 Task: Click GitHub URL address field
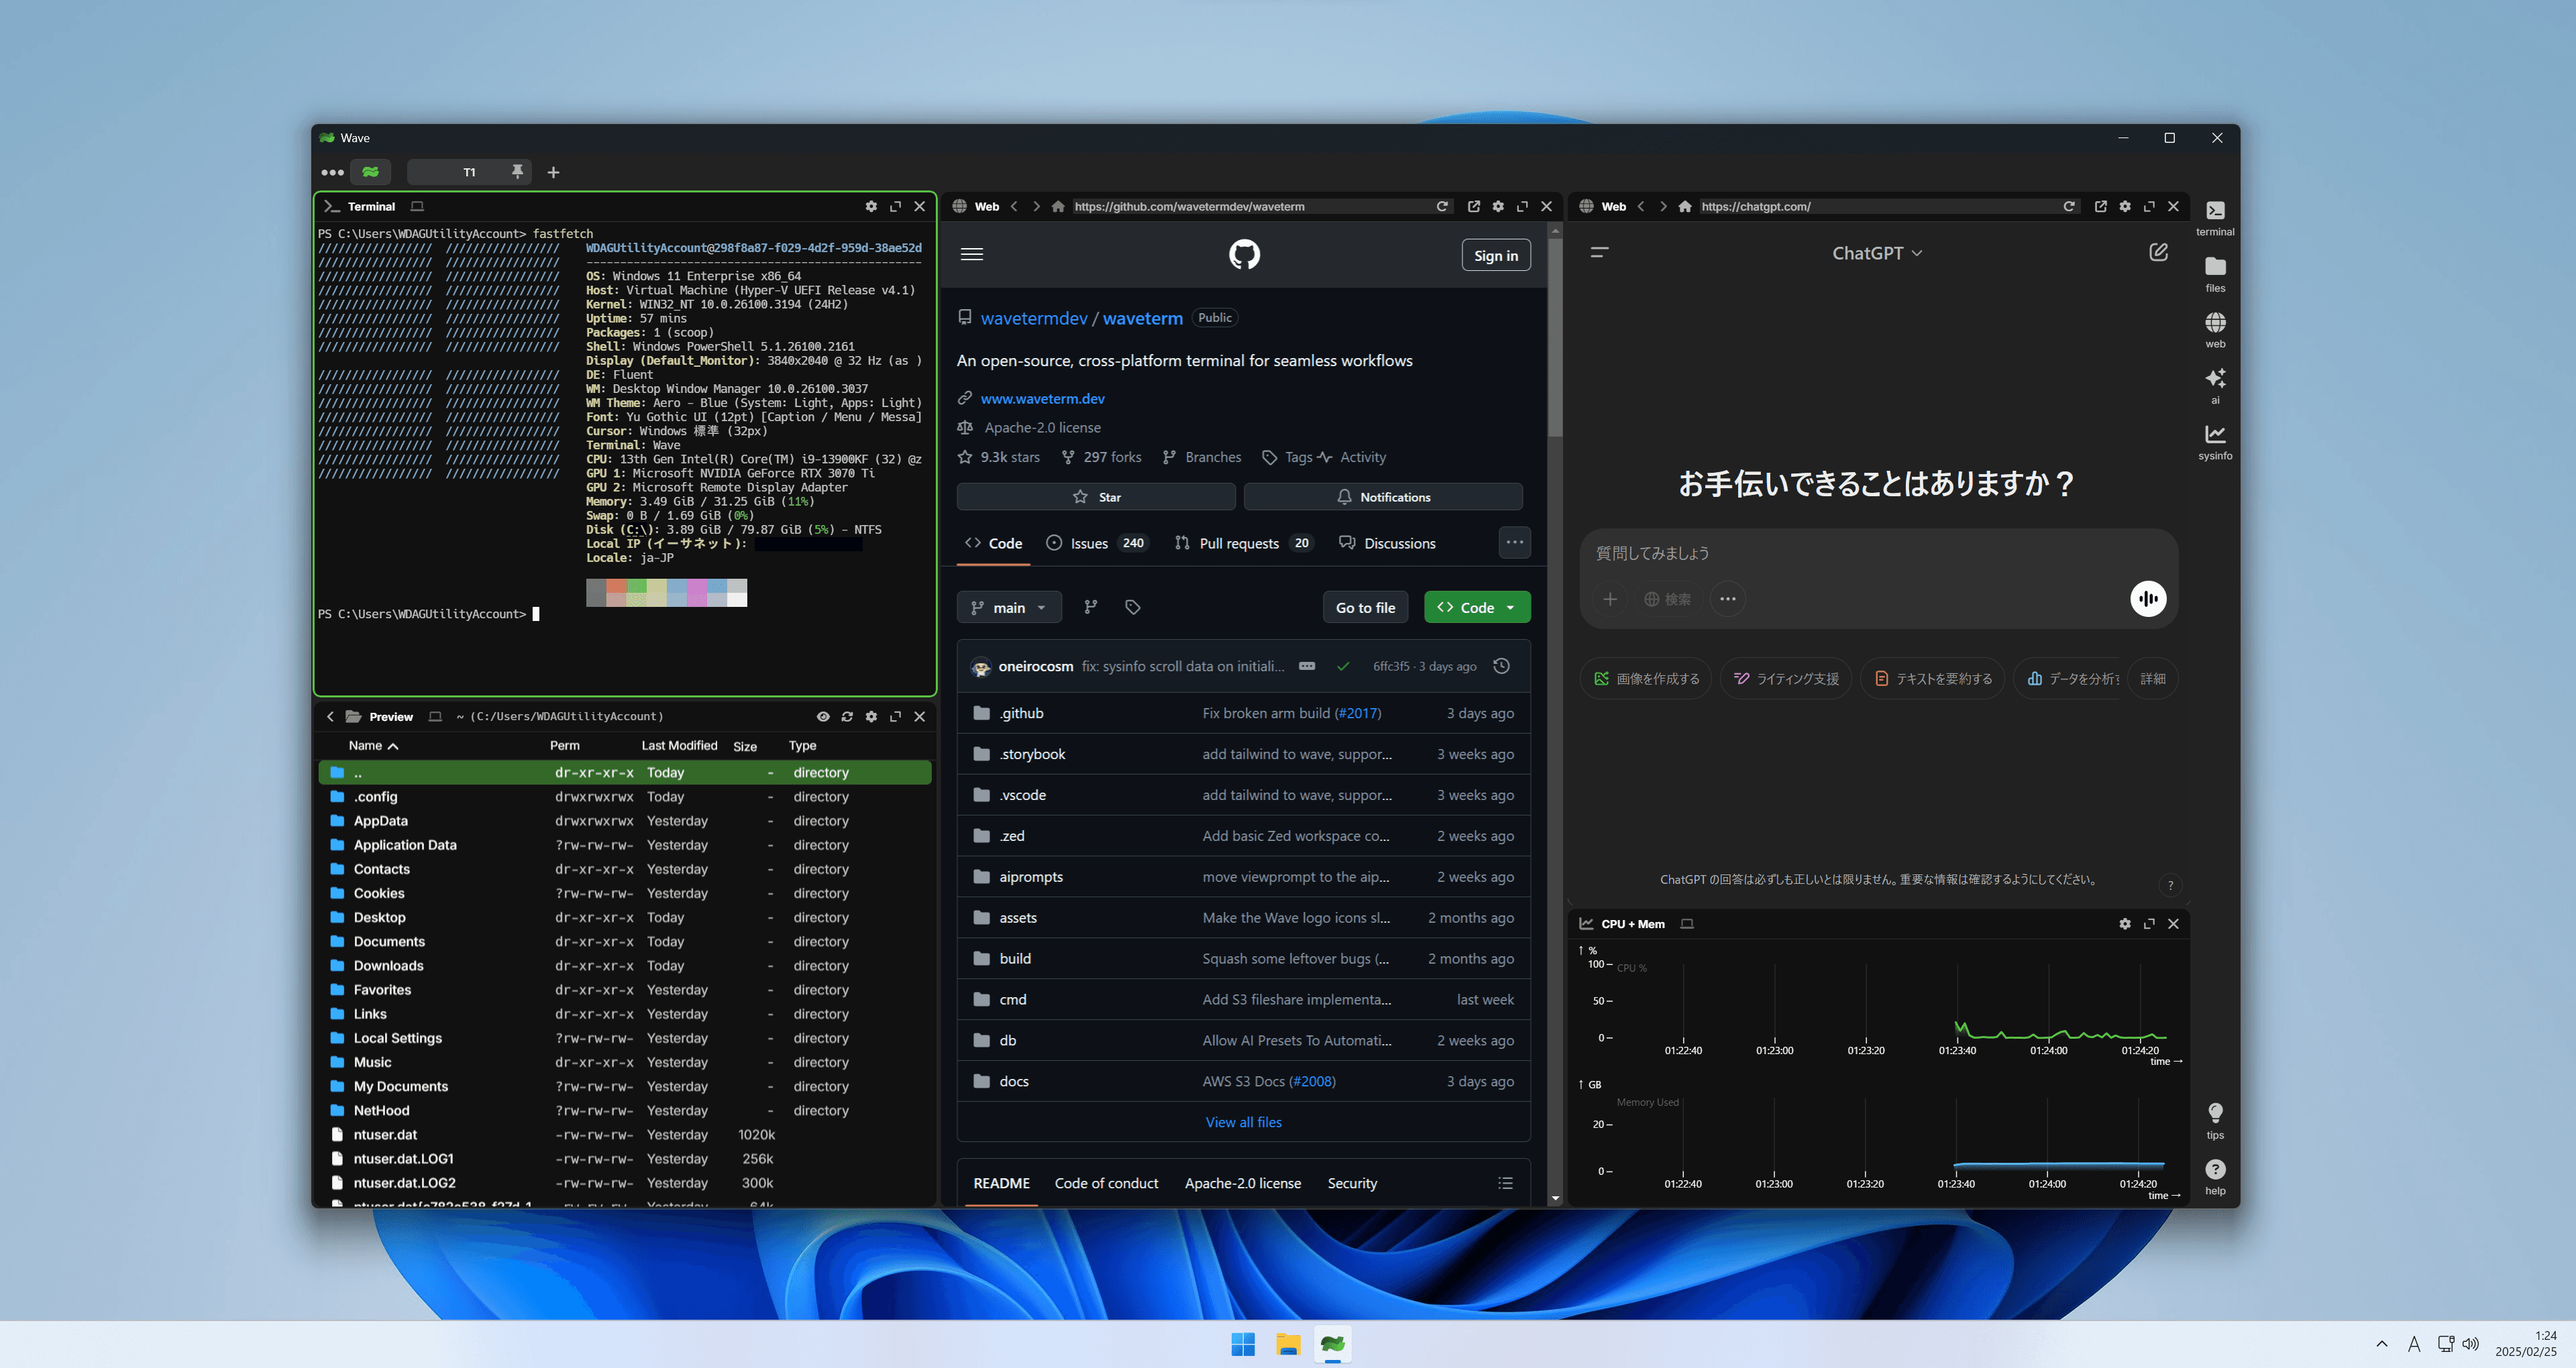pos(1250,206)
